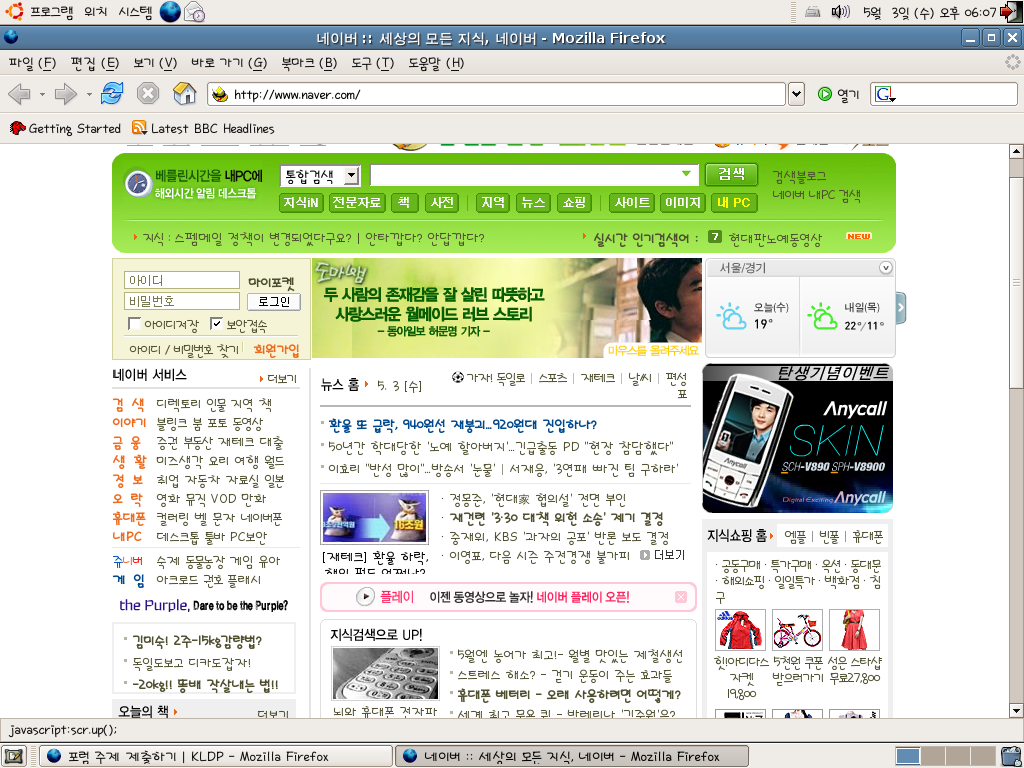The width and height of the screenshot is (1024, 768).
Task: Switch to the first workspace in pager
Action: [907, 756]
